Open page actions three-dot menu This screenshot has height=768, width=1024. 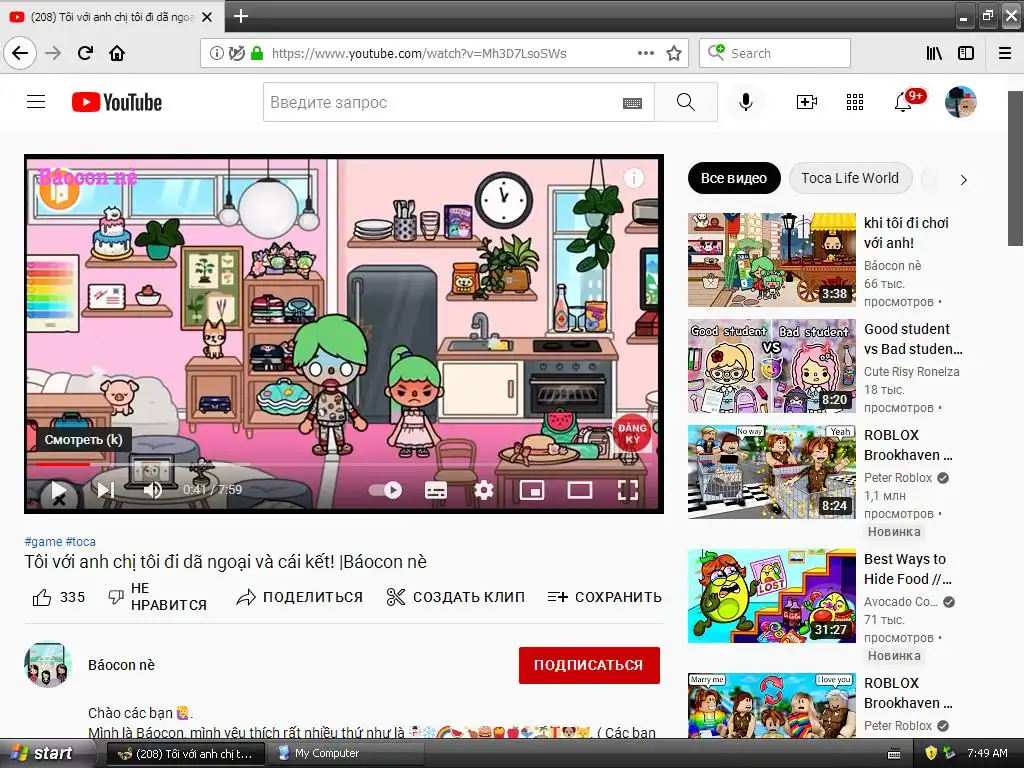(x=646, y=54)
